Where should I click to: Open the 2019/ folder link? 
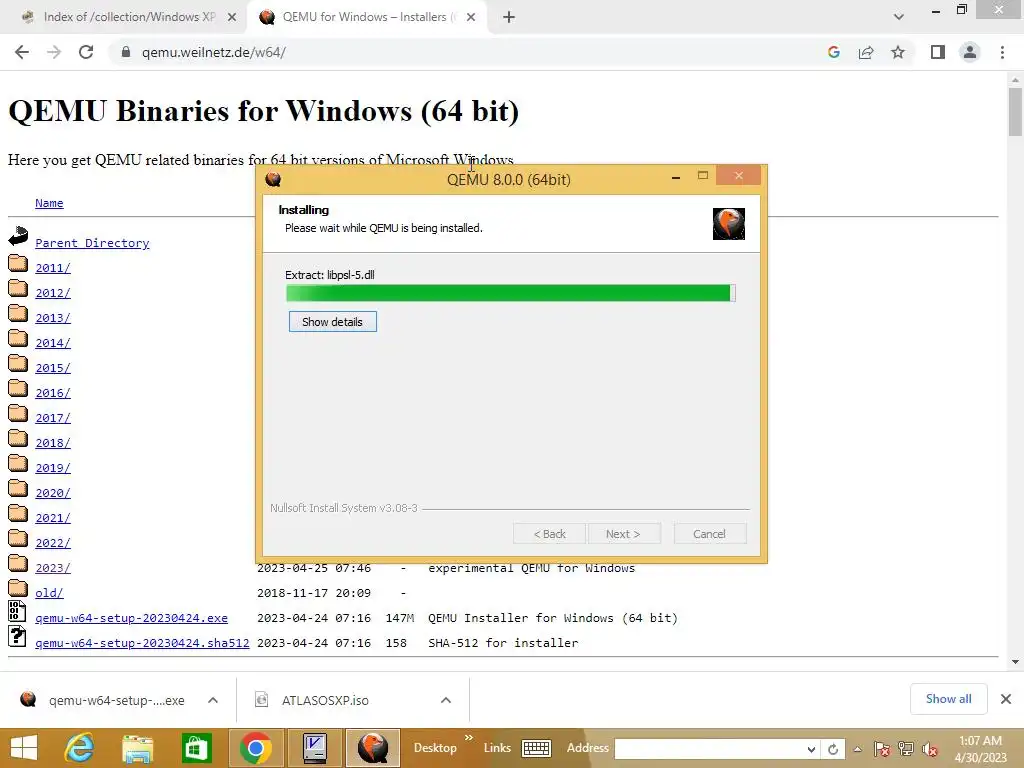[53, 468]
